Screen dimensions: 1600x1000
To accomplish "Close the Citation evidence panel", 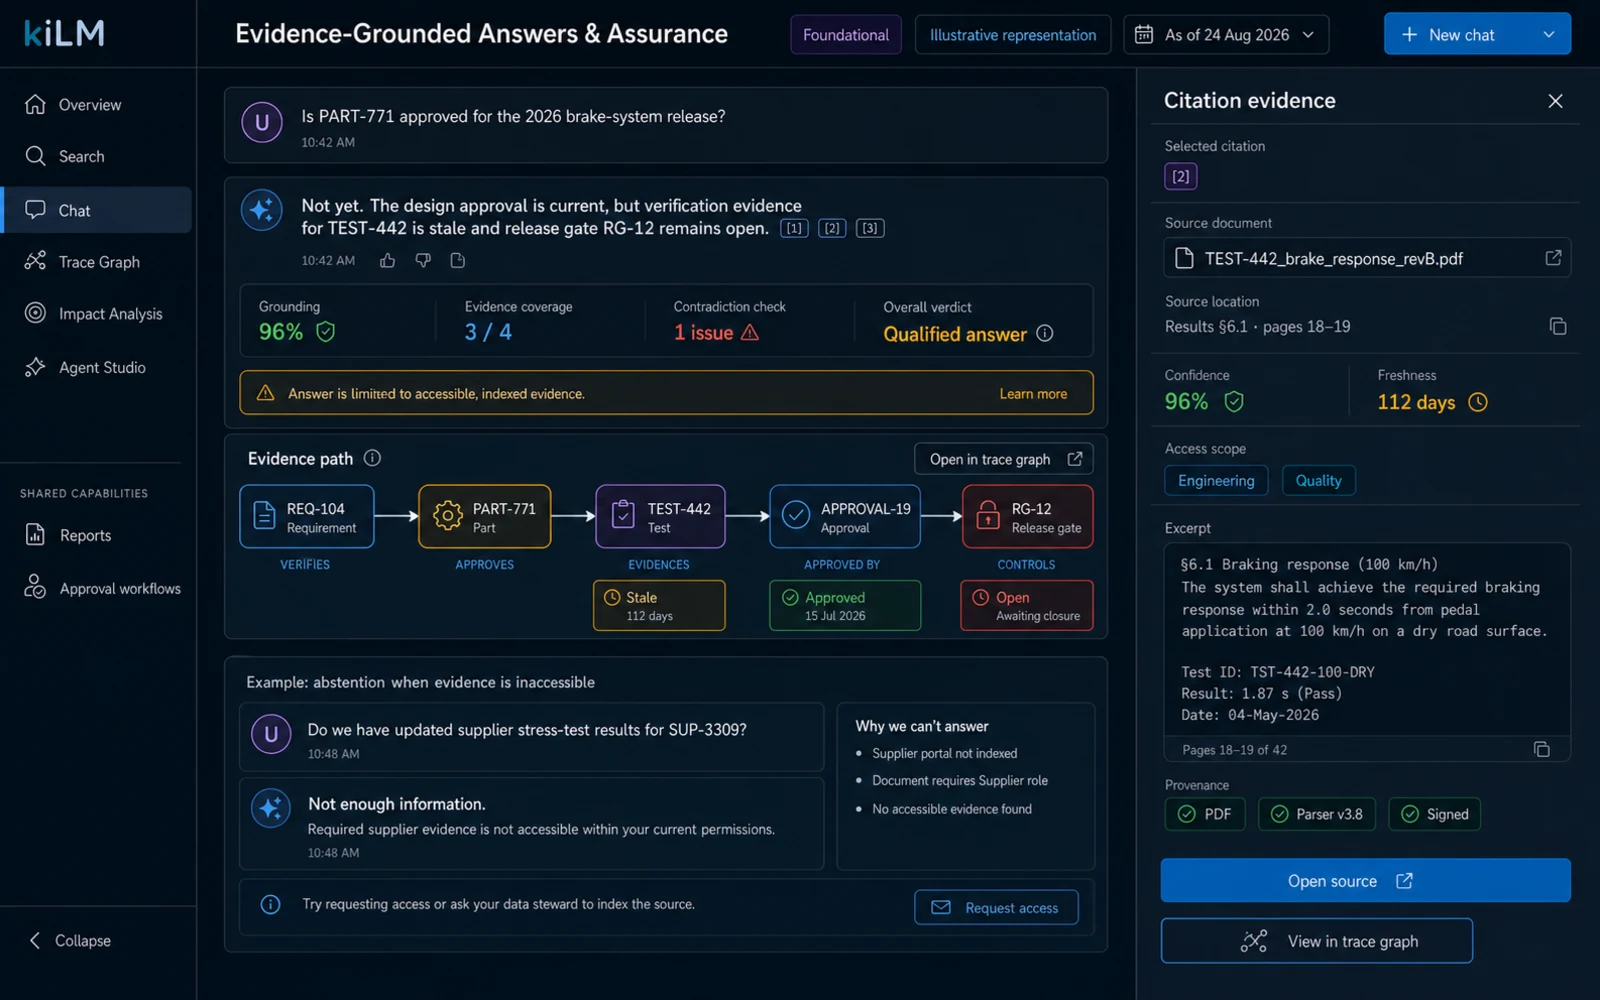I will pyautogui.click(x=1555, y=101).
